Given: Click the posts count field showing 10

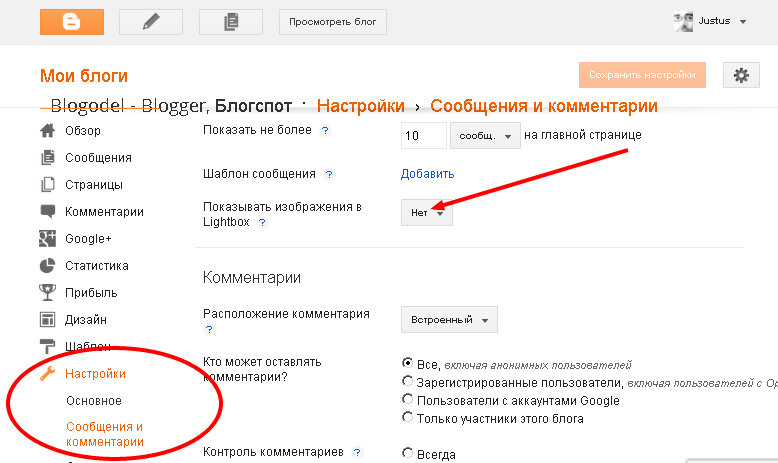Looking at the screenshot, I should (x=424, y=135).
